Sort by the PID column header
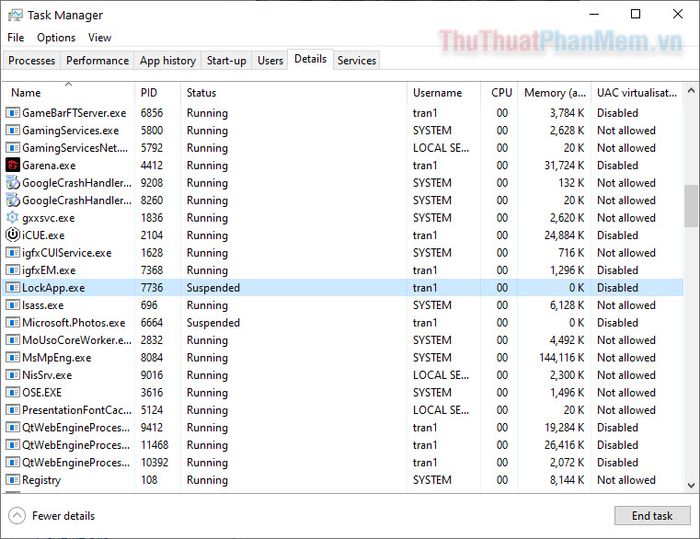This screenshot has height=539, width=700. 158,92
